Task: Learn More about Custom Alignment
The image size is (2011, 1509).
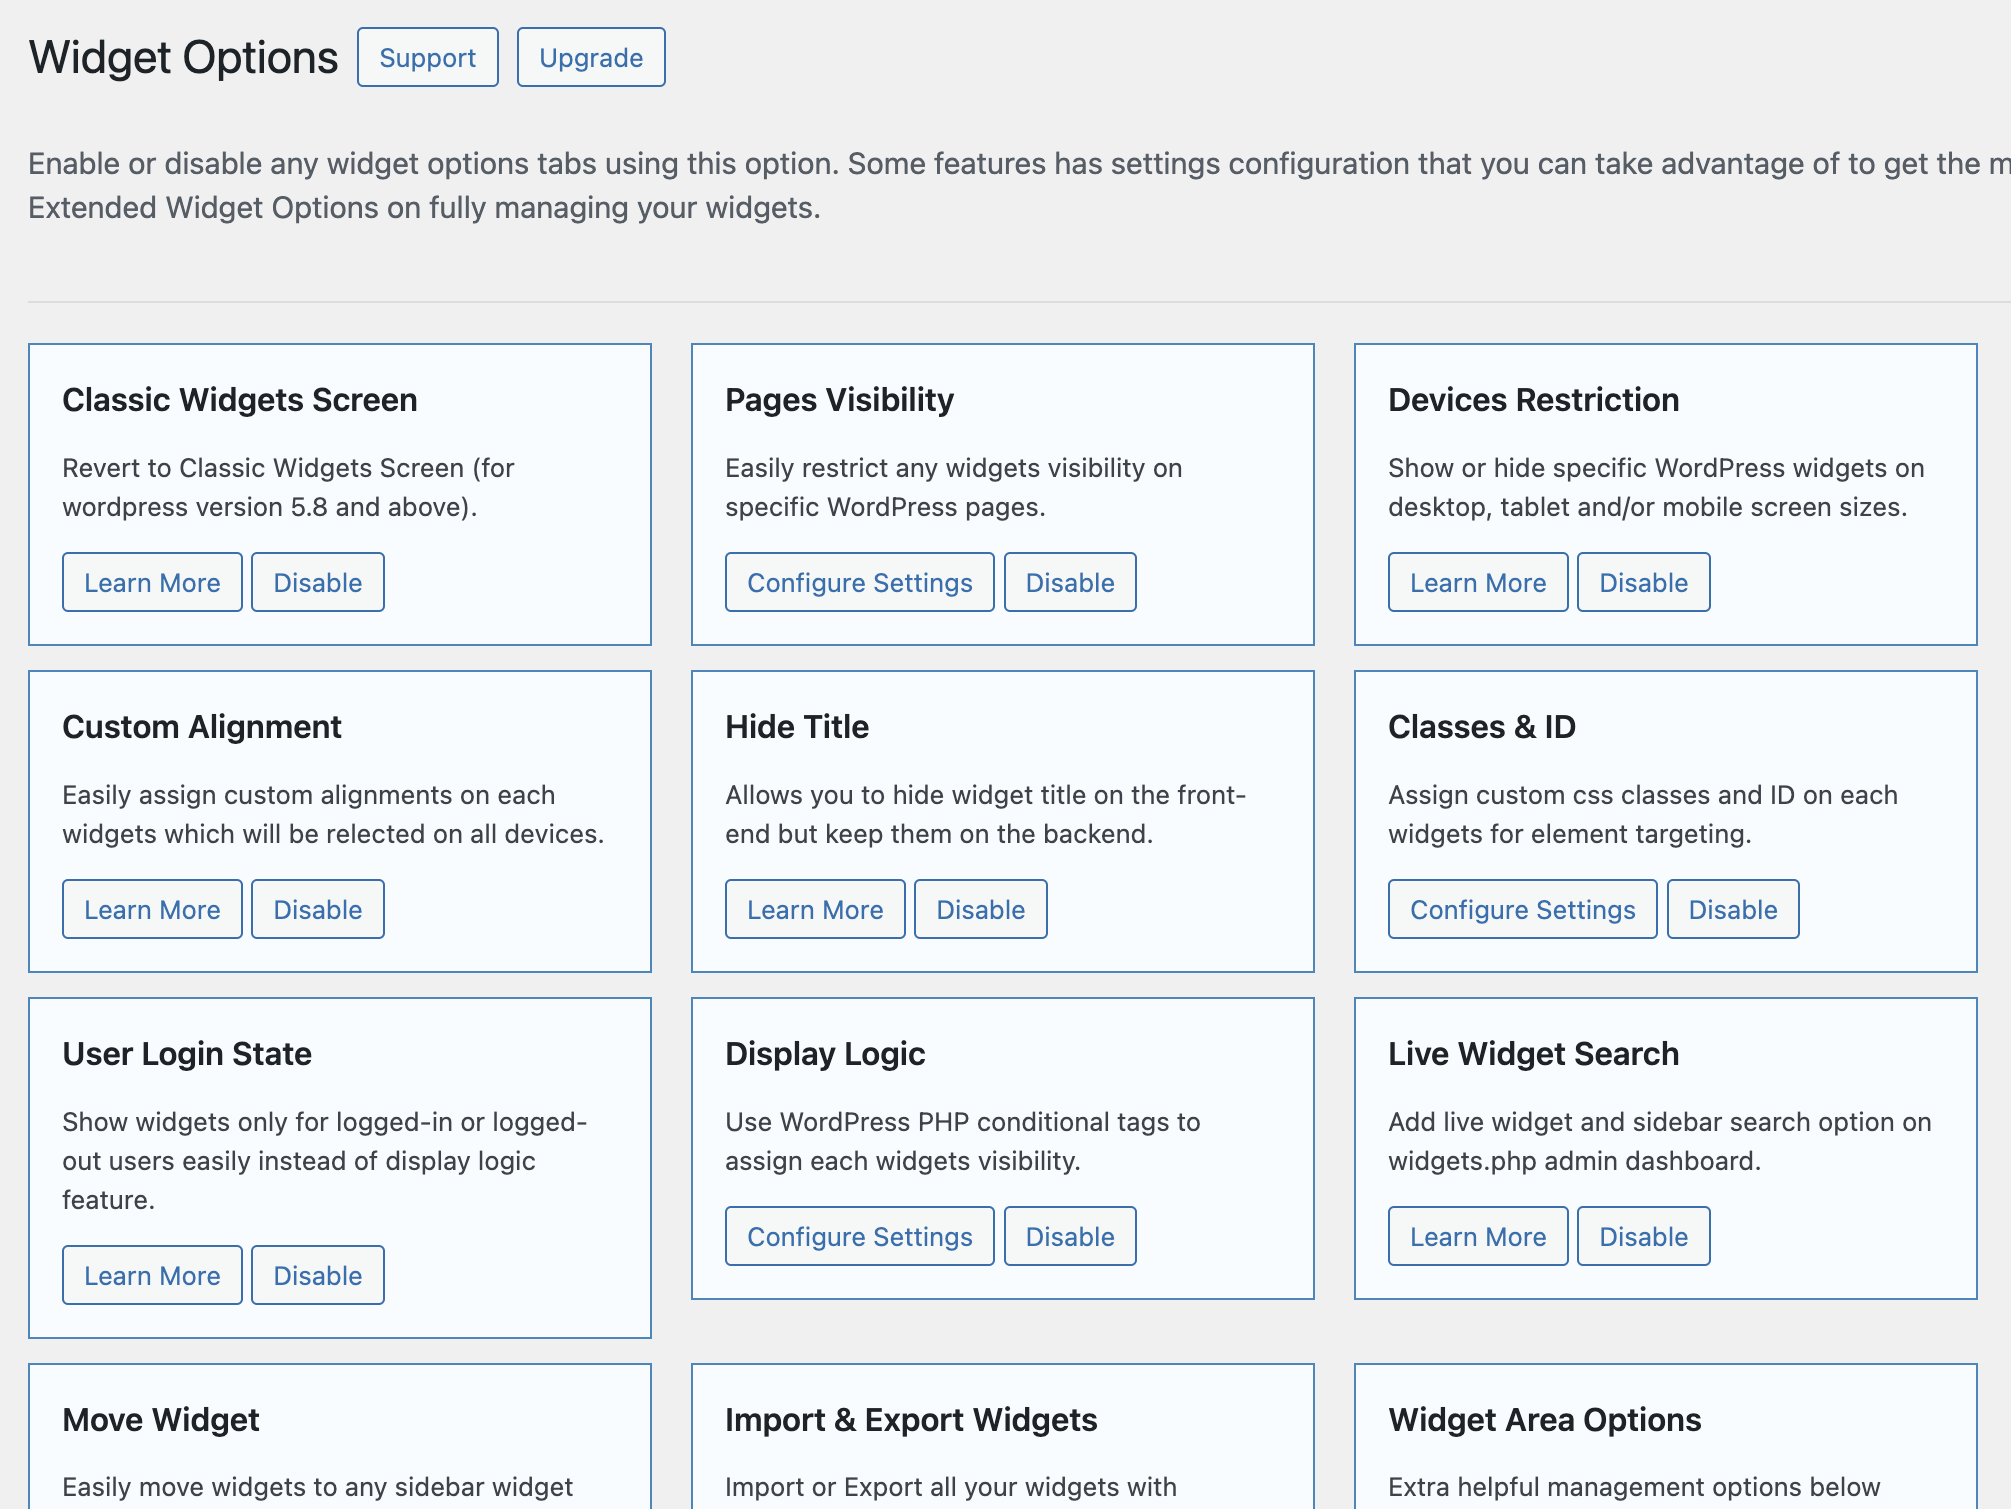Action: pos(151,909)
